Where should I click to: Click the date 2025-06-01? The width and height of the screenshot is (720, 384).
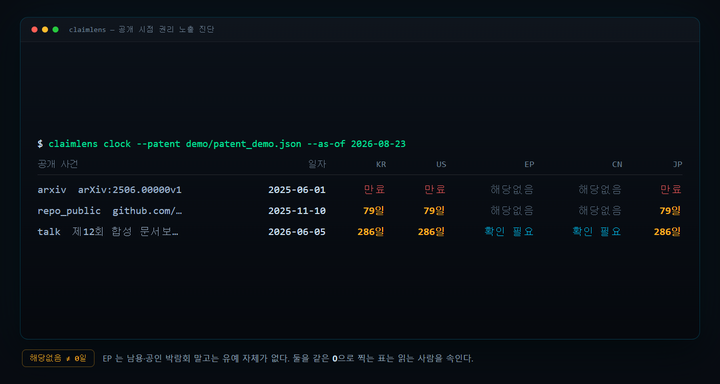(x=297, y=190)
